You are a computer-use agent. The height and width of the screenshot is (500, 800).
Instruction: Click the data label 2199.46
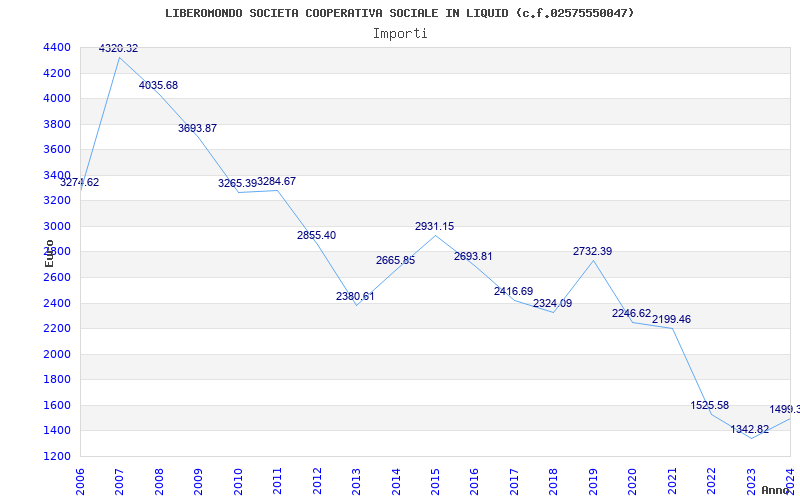[x=671, y=319]
